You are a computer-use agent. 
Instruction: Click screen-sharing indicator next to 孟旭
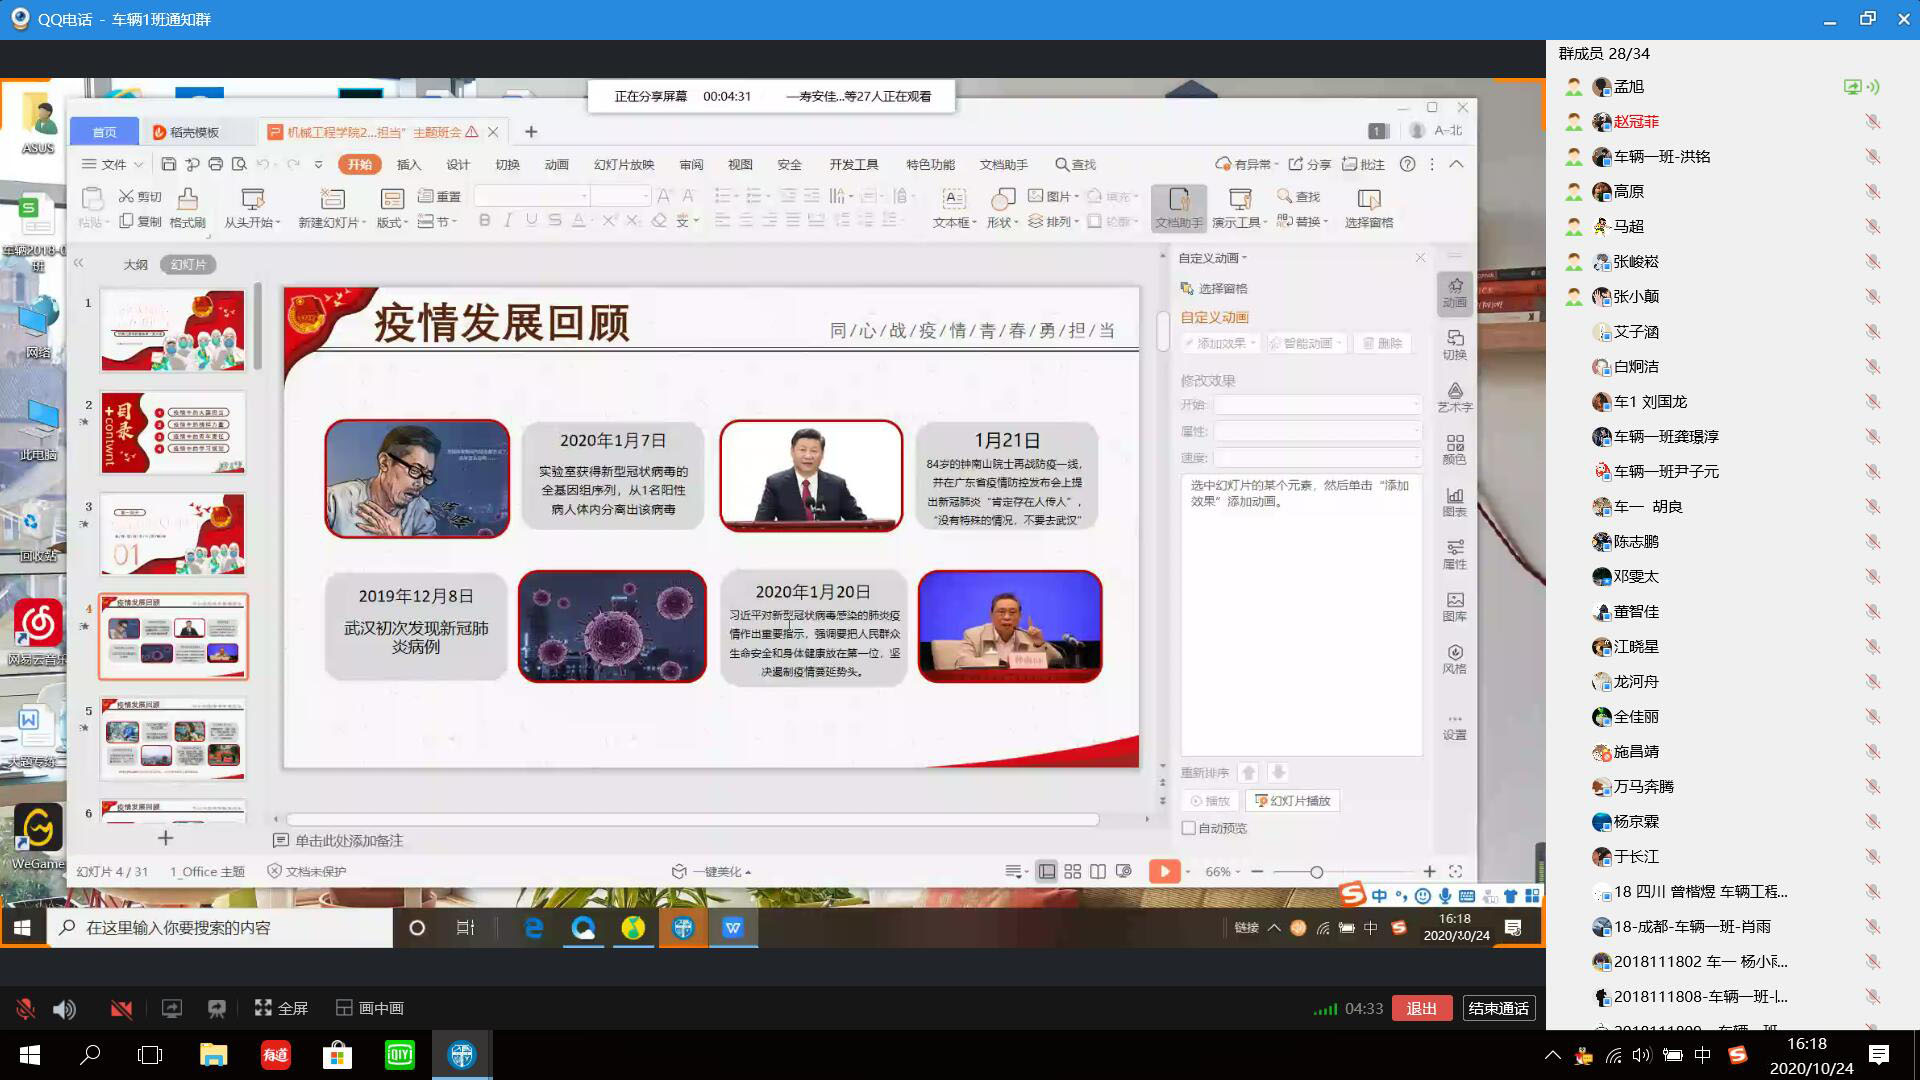[1853, 87]
